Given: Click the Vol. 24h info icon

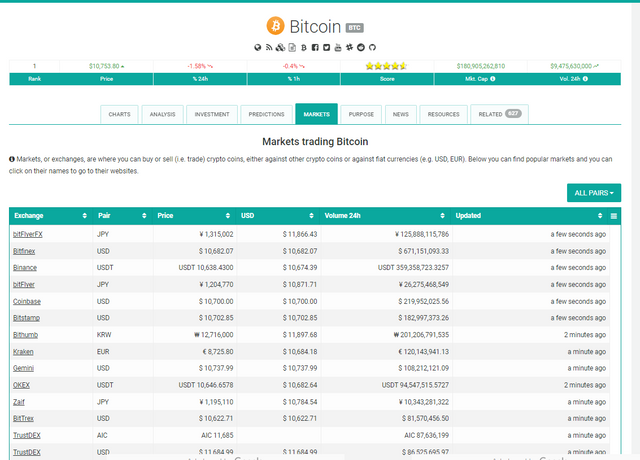Looking at the screenshot, I should [585, 79].
